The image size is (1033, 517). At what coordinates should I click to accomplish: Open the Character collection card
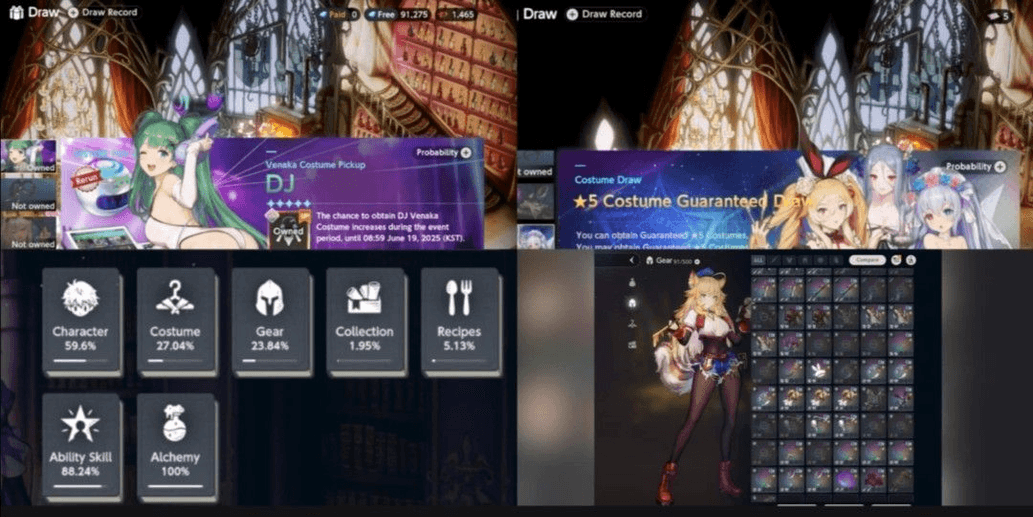(81, 319)
